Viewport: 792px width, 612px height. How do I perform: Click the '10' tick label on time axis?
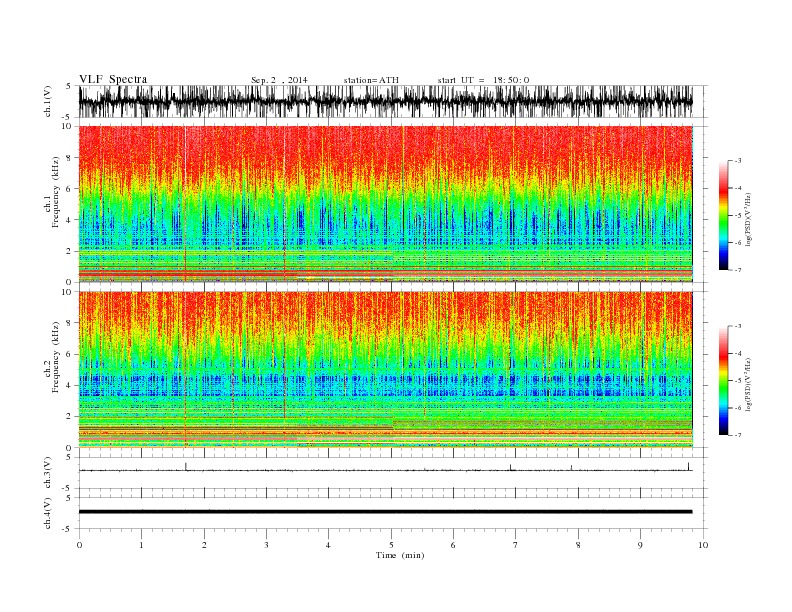coord(704,545)
